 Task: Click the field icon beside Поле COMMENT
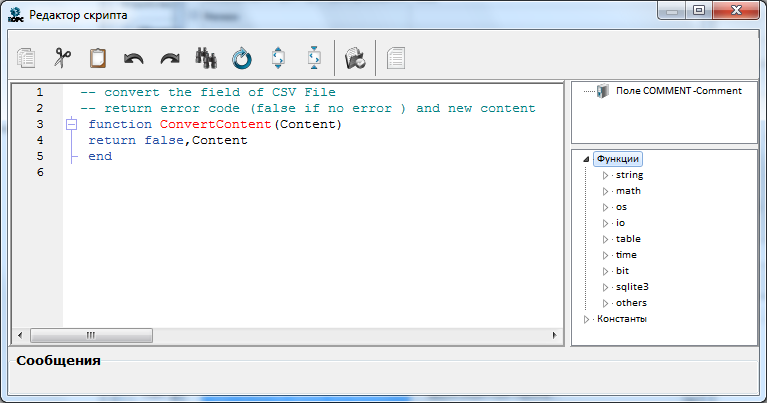click(x=603, y=91)
